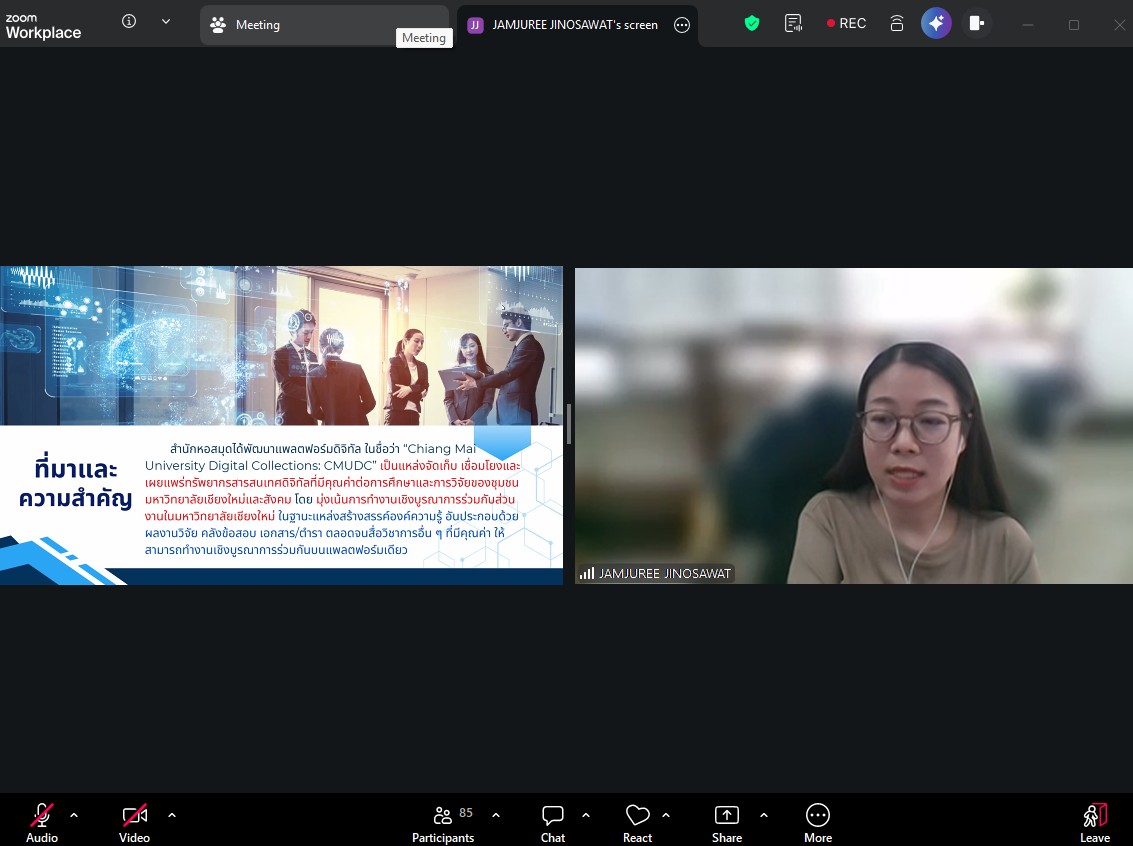The image size is (1133, 846).
Task: Open the More options button
Action: pos(817,824)
